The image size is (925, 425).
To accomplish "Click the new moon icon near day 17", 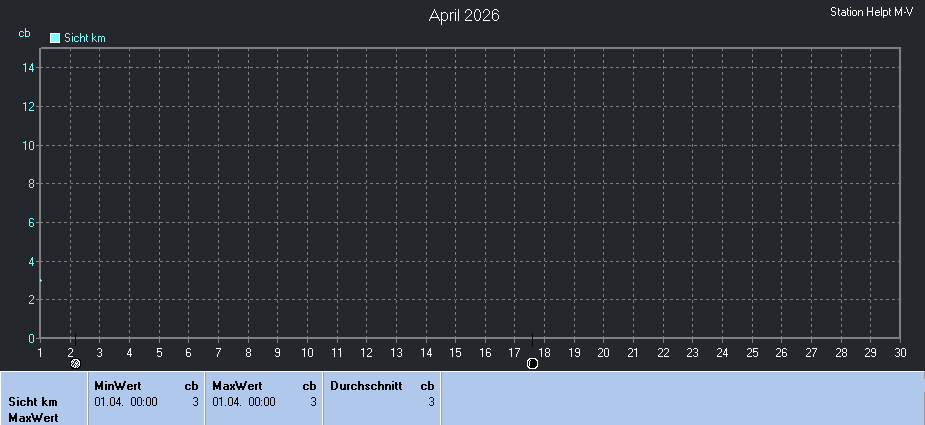I will point(532,364).
